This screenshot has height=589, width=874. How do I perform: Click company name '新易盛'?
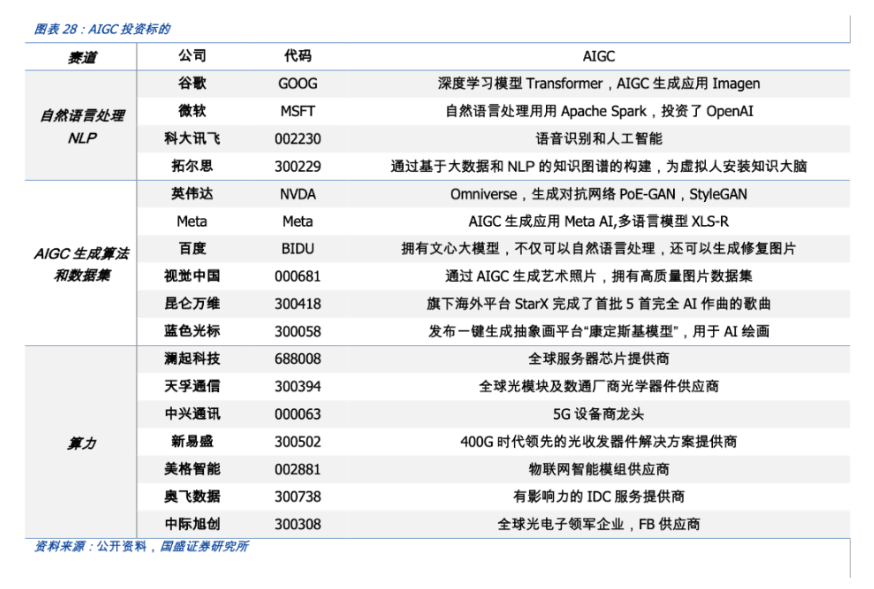coord(192,441)
